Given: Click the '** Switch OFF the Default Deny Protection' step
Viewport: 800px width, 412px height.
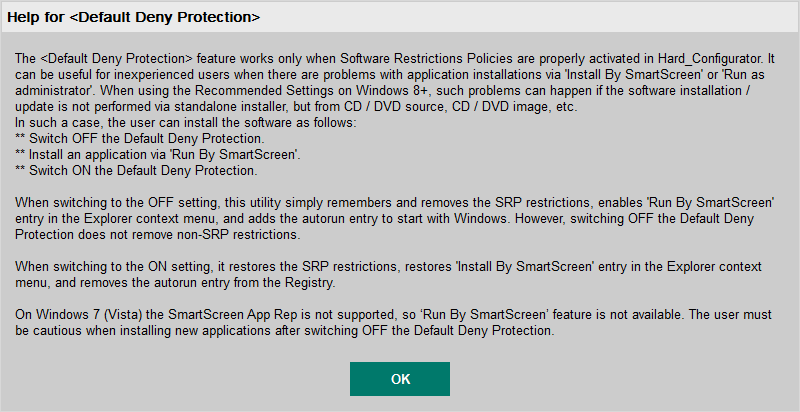Looking at the screenshot, I should click(x=134, y=138).
